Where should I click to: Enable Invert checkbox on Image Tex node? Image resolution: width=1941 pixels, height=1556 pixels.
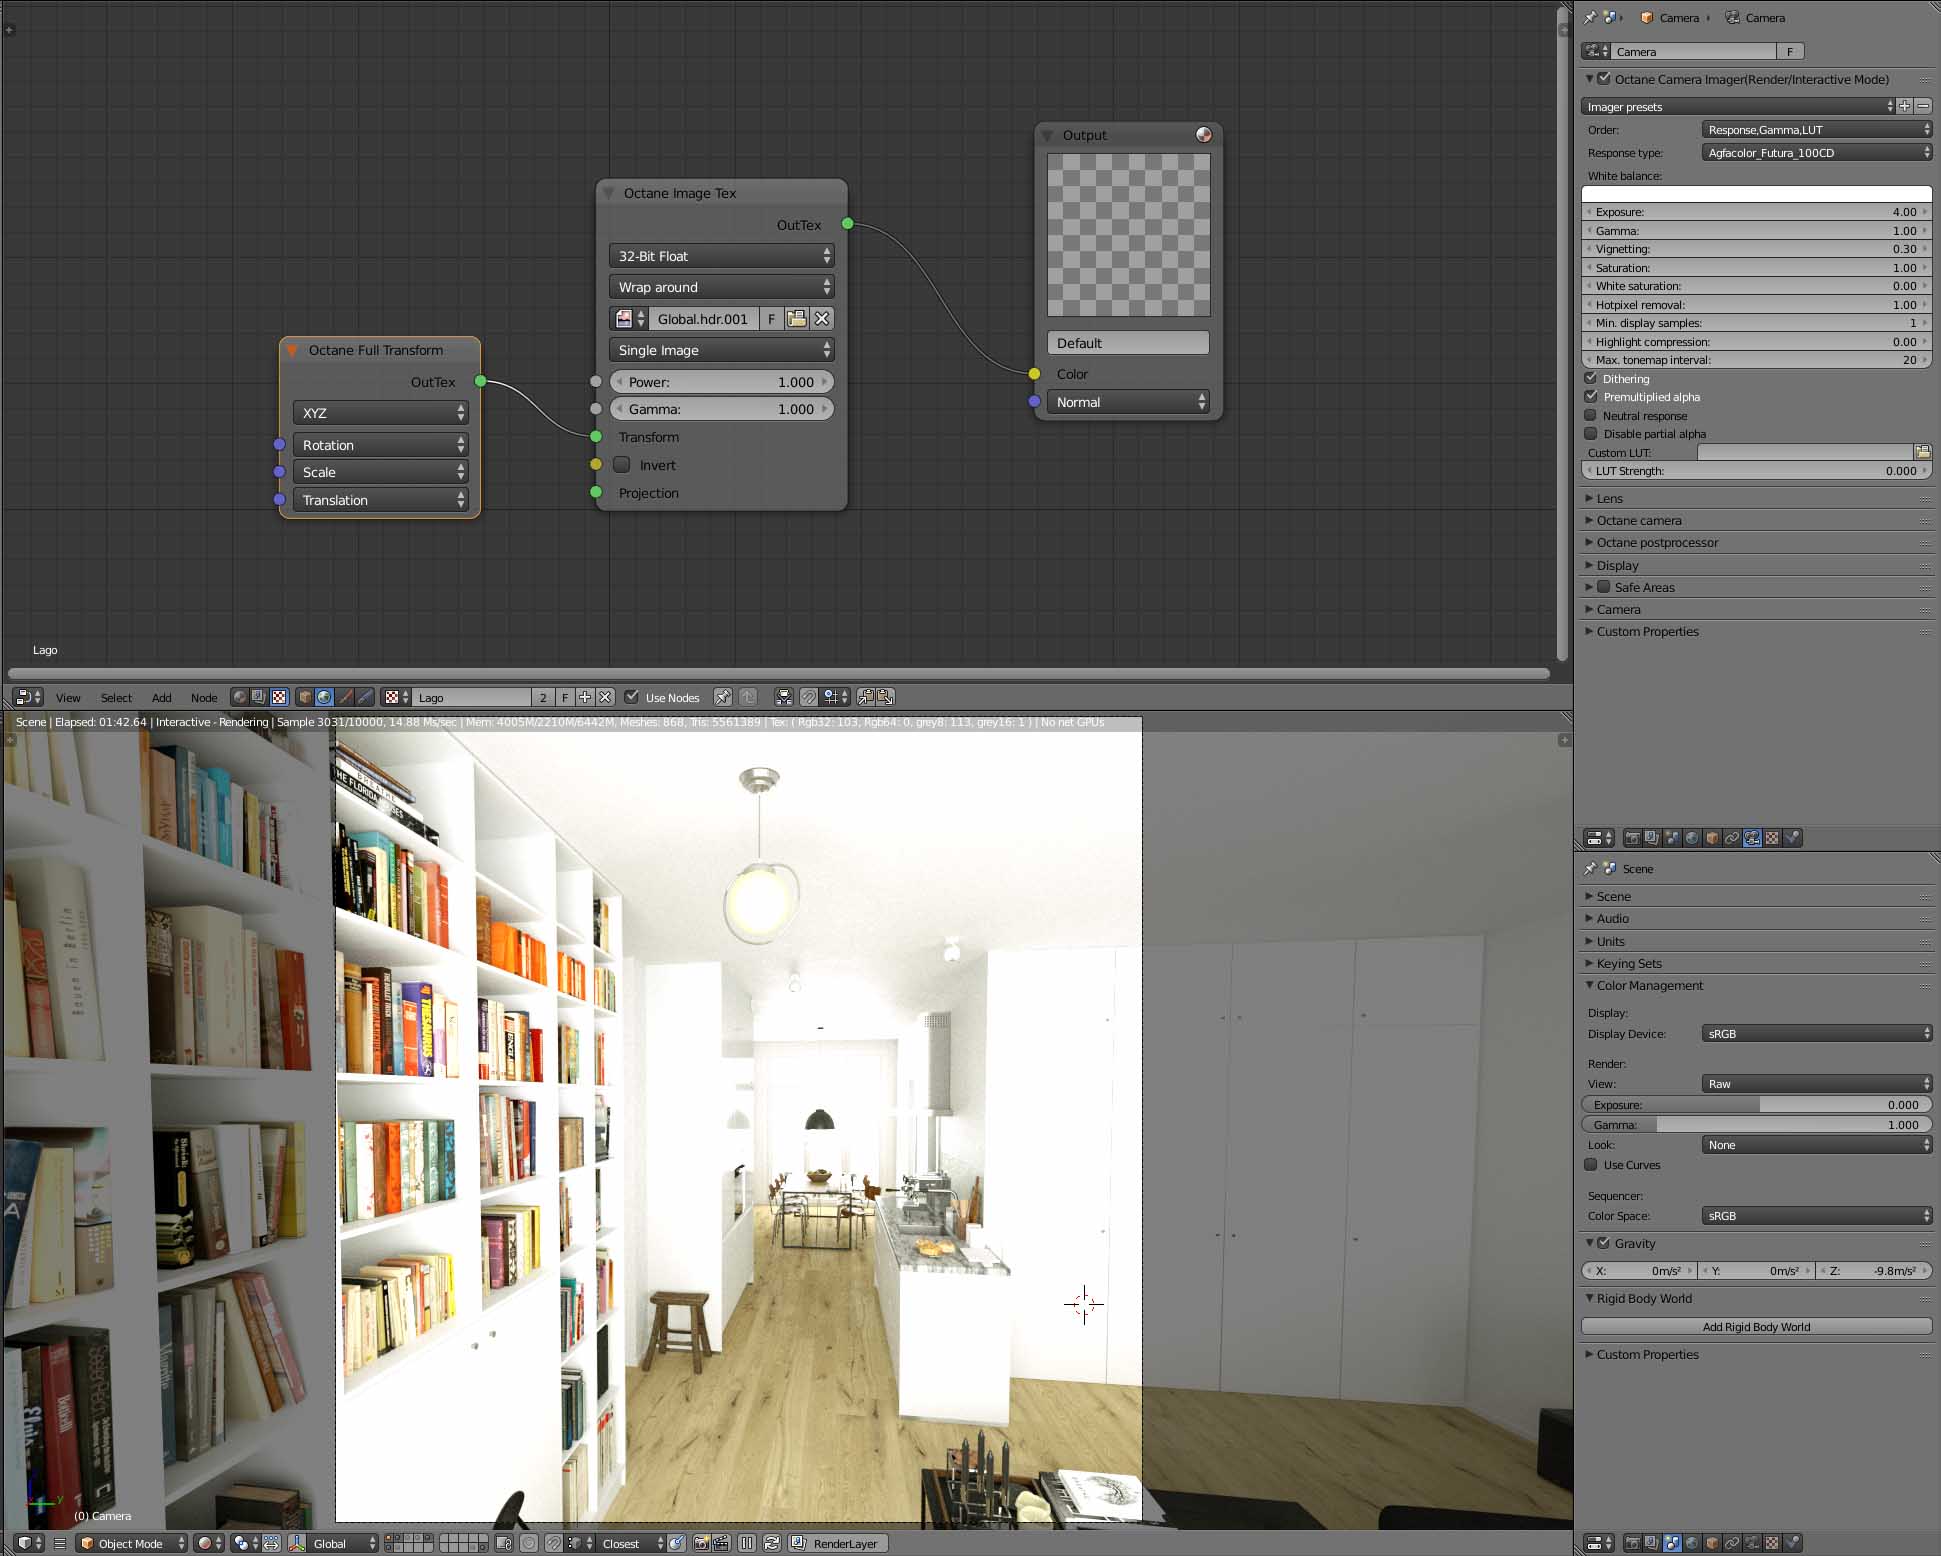tap(622, 465)
